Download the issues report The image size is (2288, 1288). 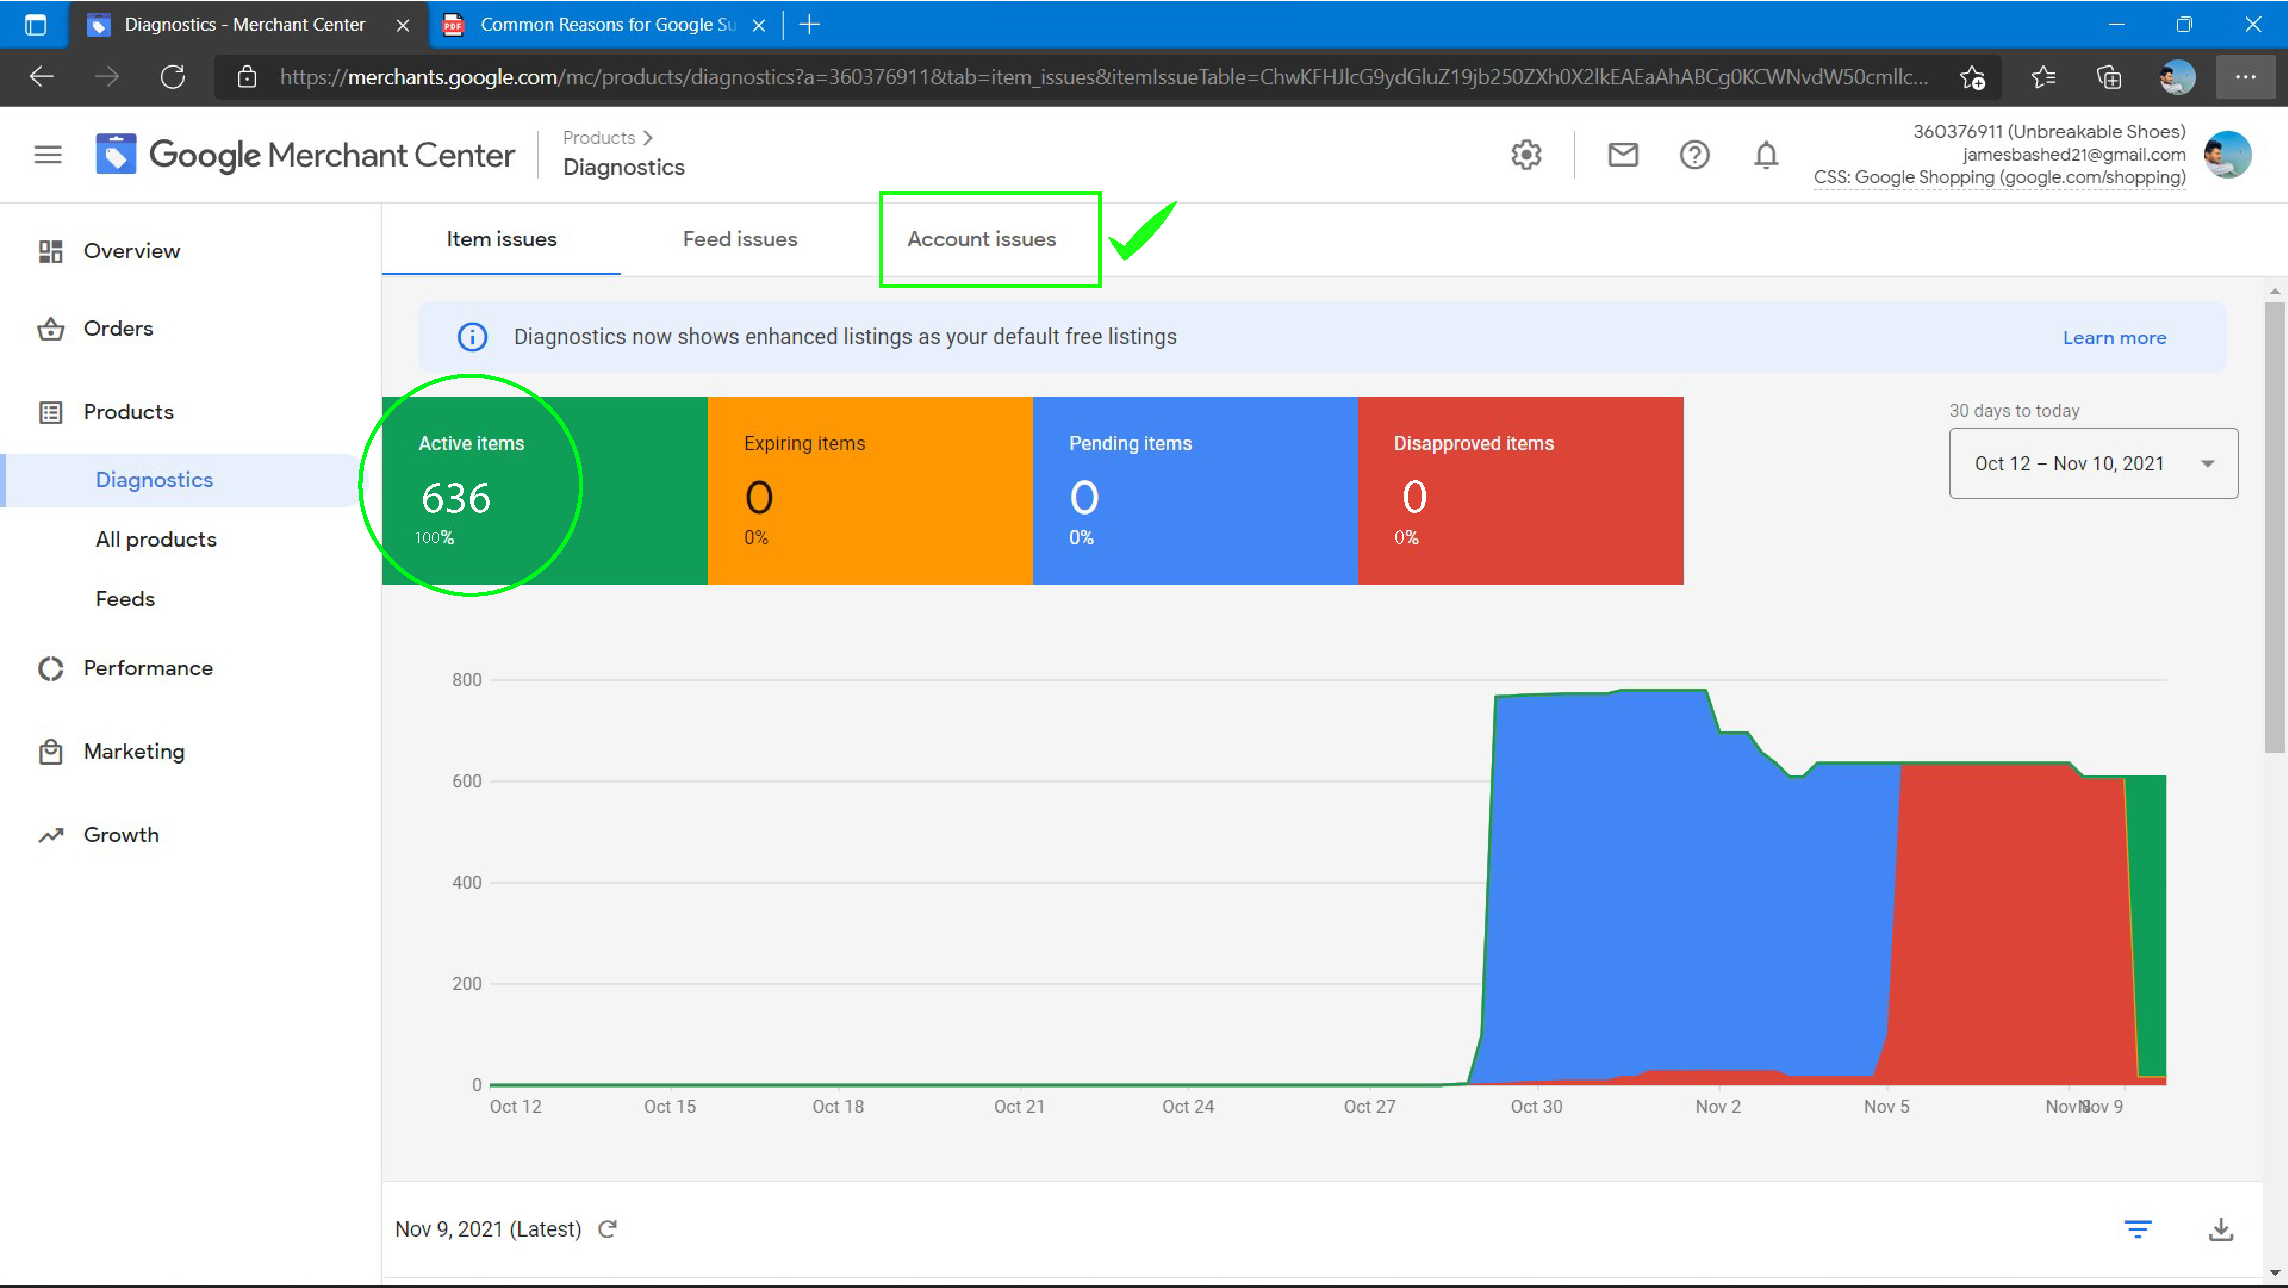click(2223, 1228)
